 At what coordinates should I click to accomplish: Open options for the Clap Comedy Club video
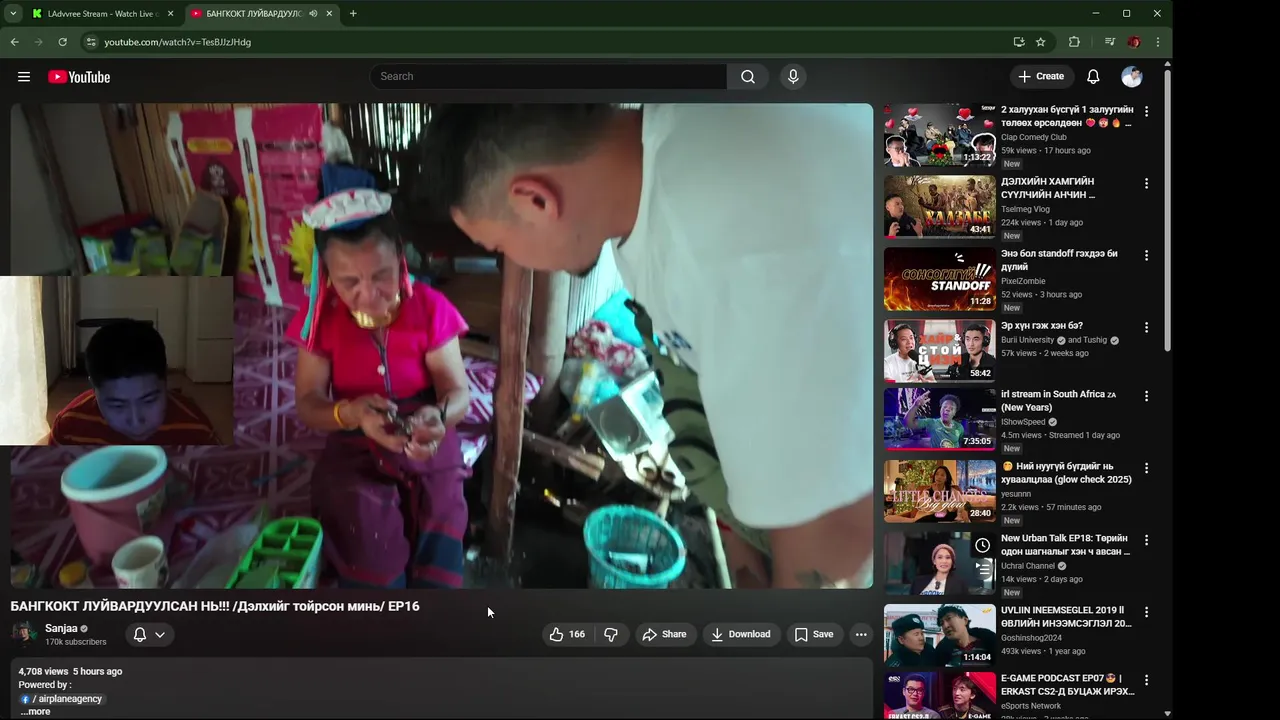[x=1146, y=111]
